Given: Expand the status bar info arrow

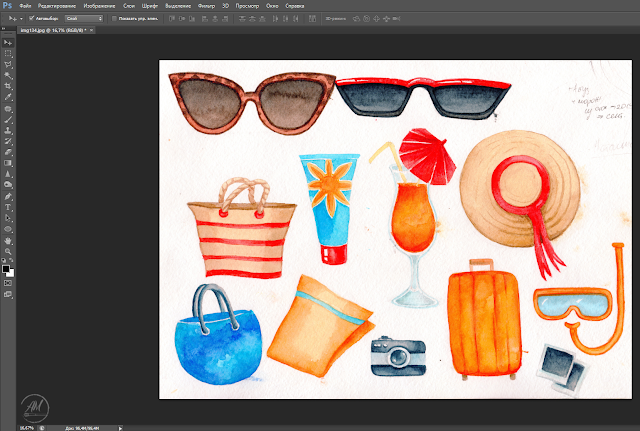Looking at the screenshot, I should [120, 426].
